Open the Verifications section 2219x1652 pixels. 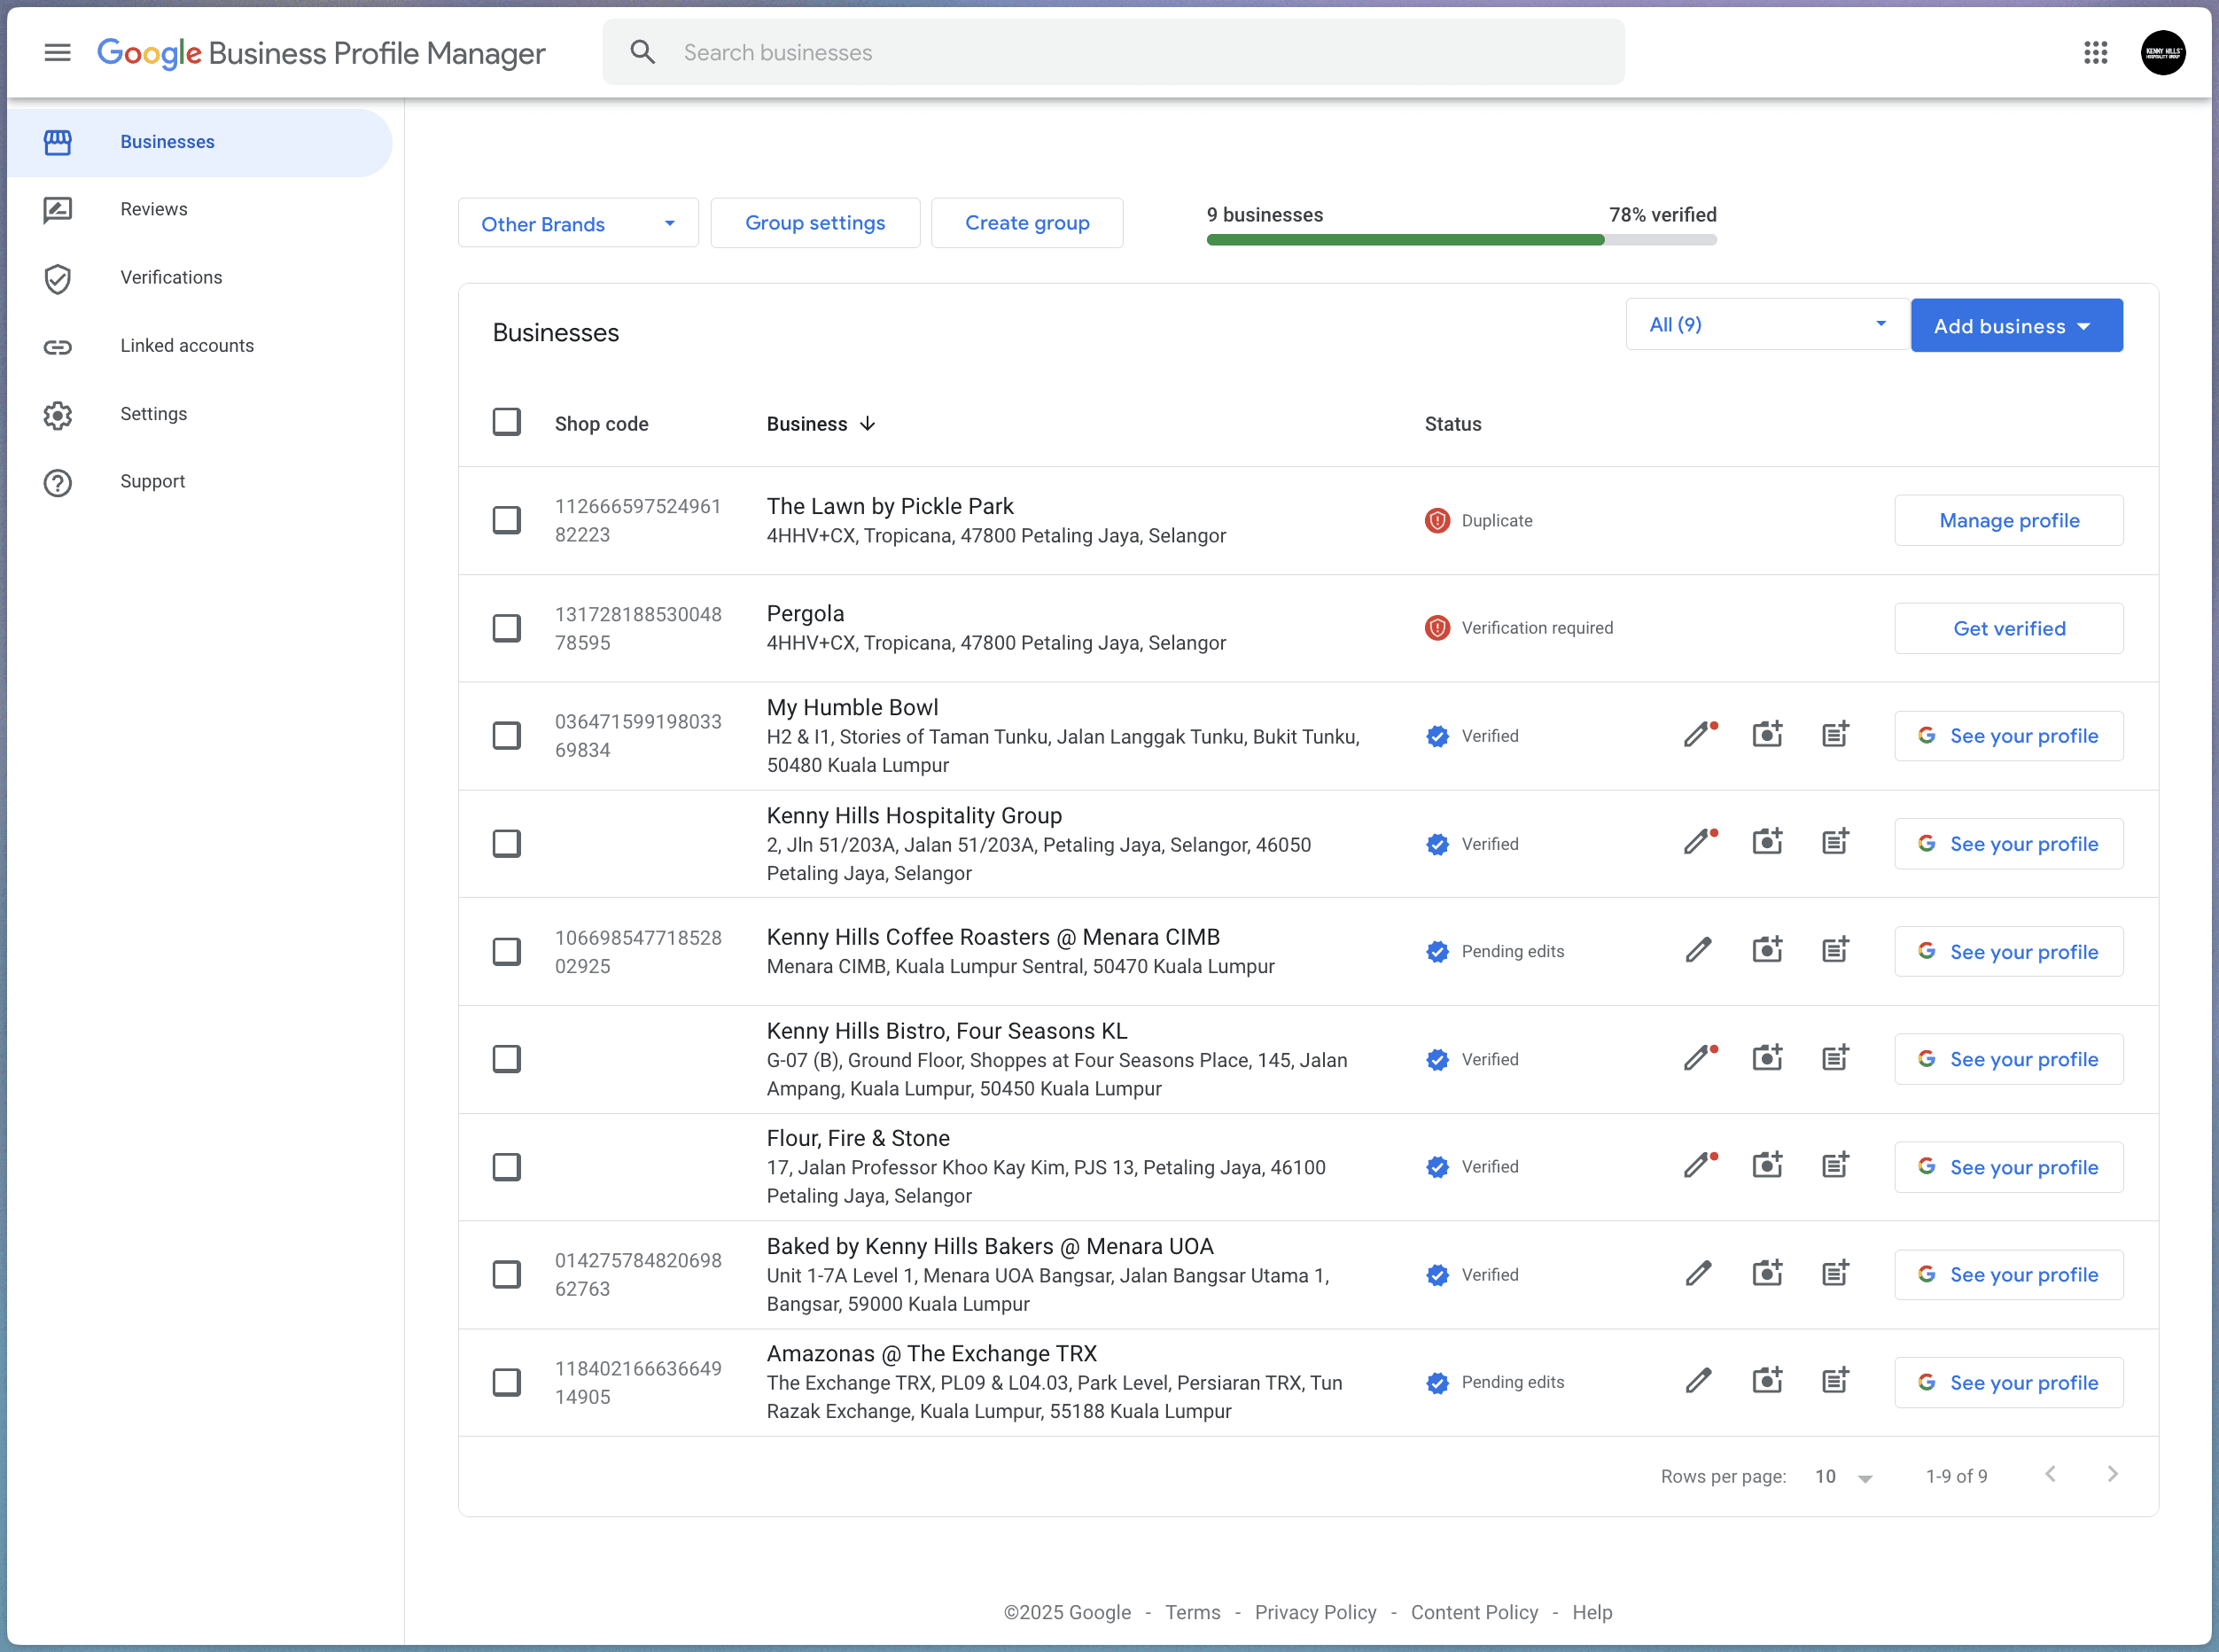click(x=171, y=277)
